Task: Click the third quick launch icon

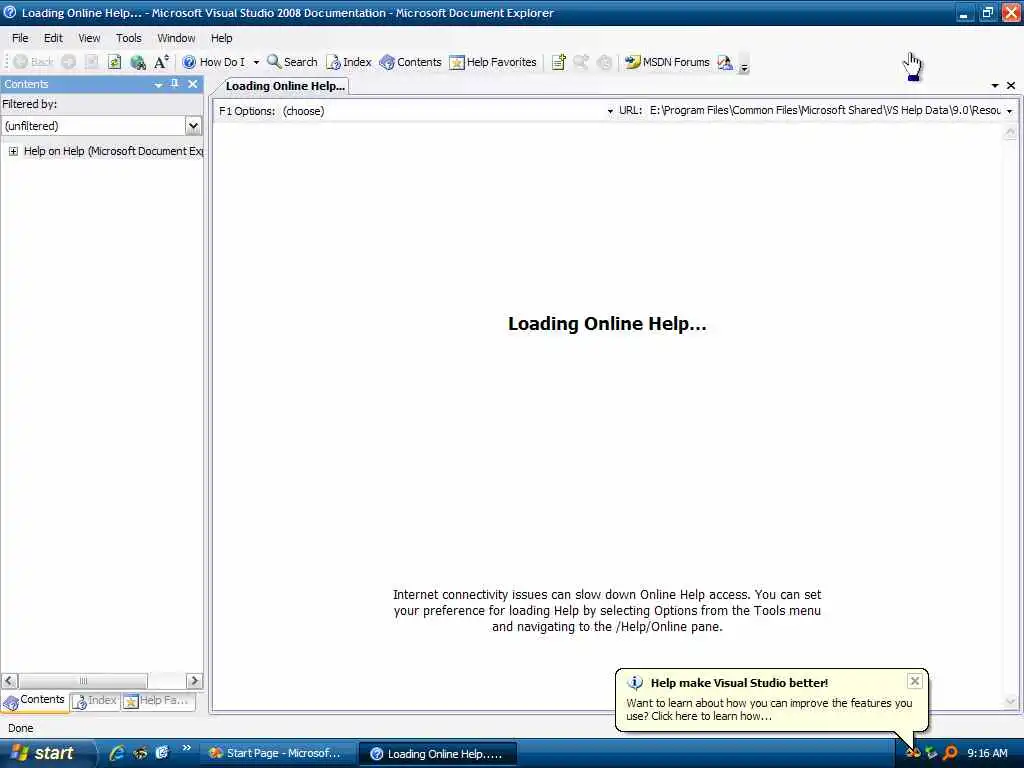Action: [162, 753]
